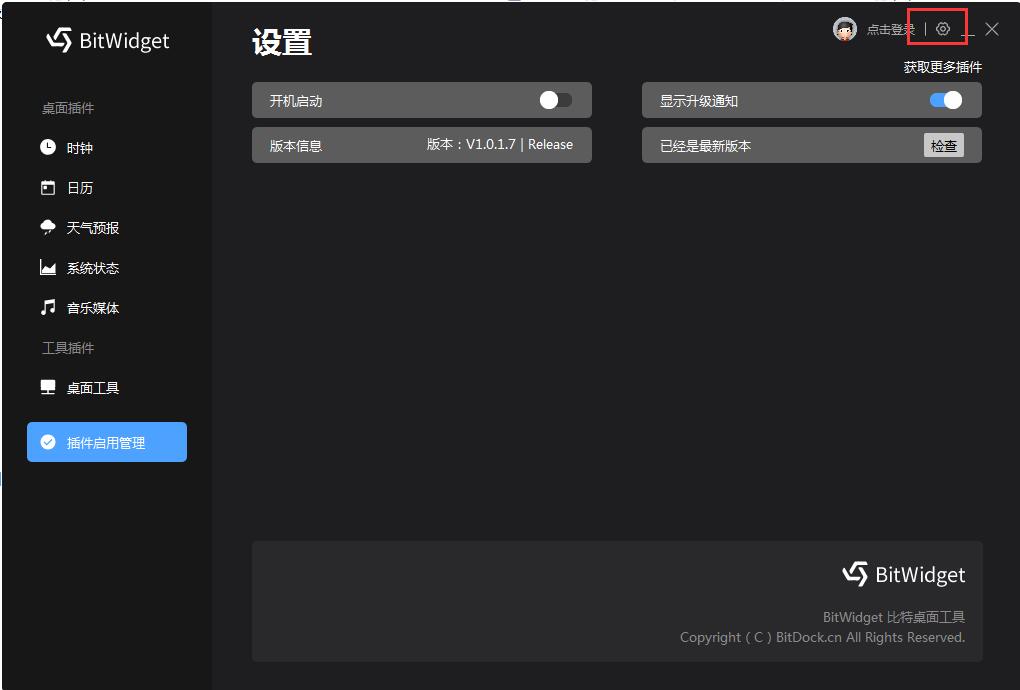Click the 工具插件 section label
1020x690 pixels.
tap(68, 348)
